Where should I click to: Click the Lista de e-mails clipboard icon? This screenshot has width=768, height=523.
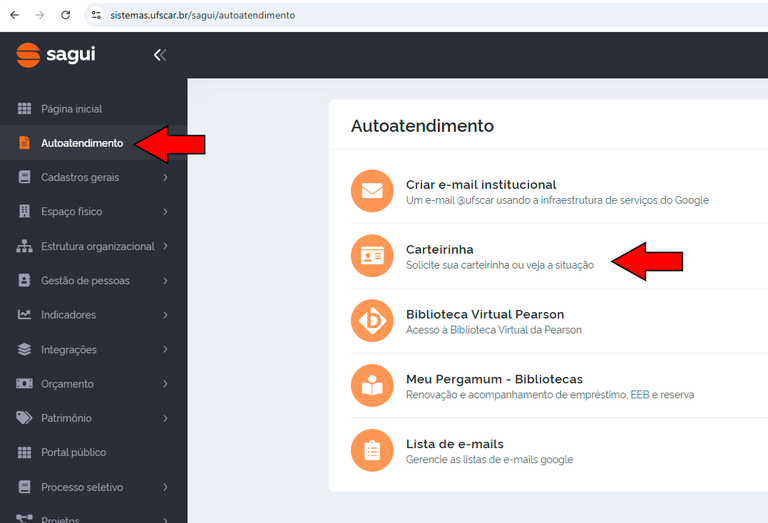[x=372, y=451]
